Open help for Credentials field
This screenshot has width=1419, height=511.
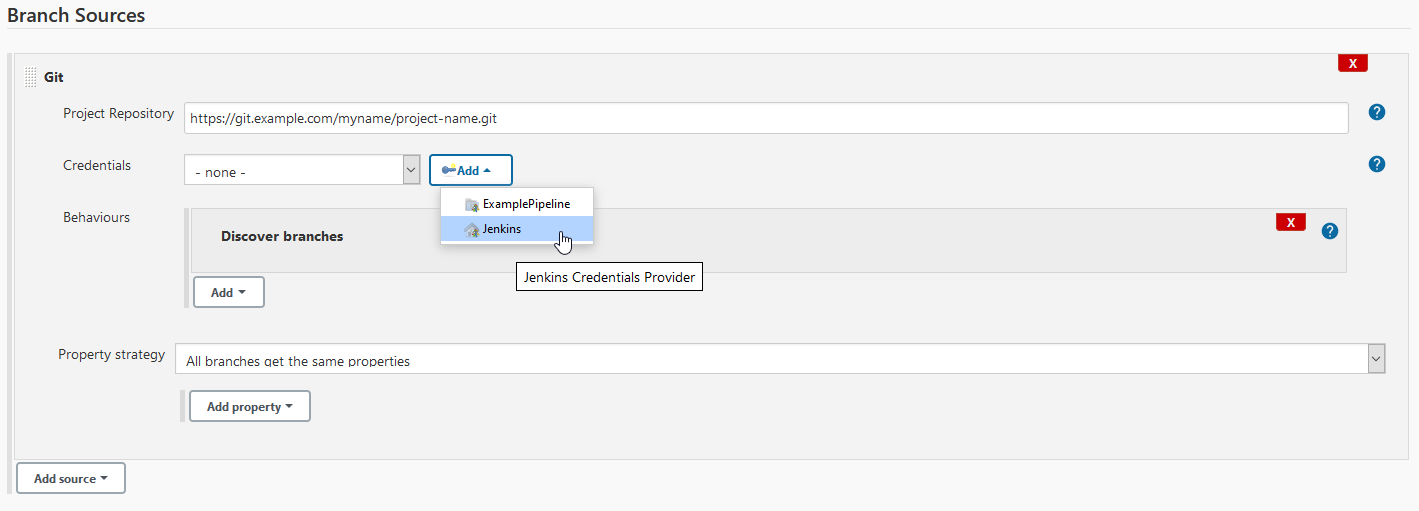tap(1376, 164)
